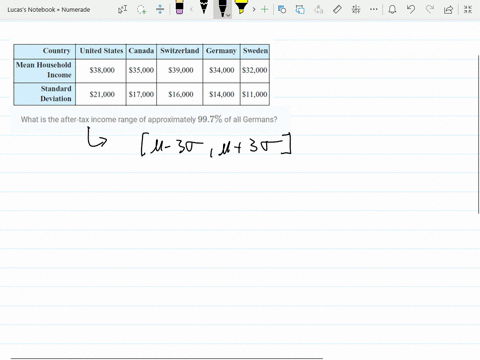Screen dimensions: 480x360
Task: Click the Sweden column header
Action: pos(255,51)
